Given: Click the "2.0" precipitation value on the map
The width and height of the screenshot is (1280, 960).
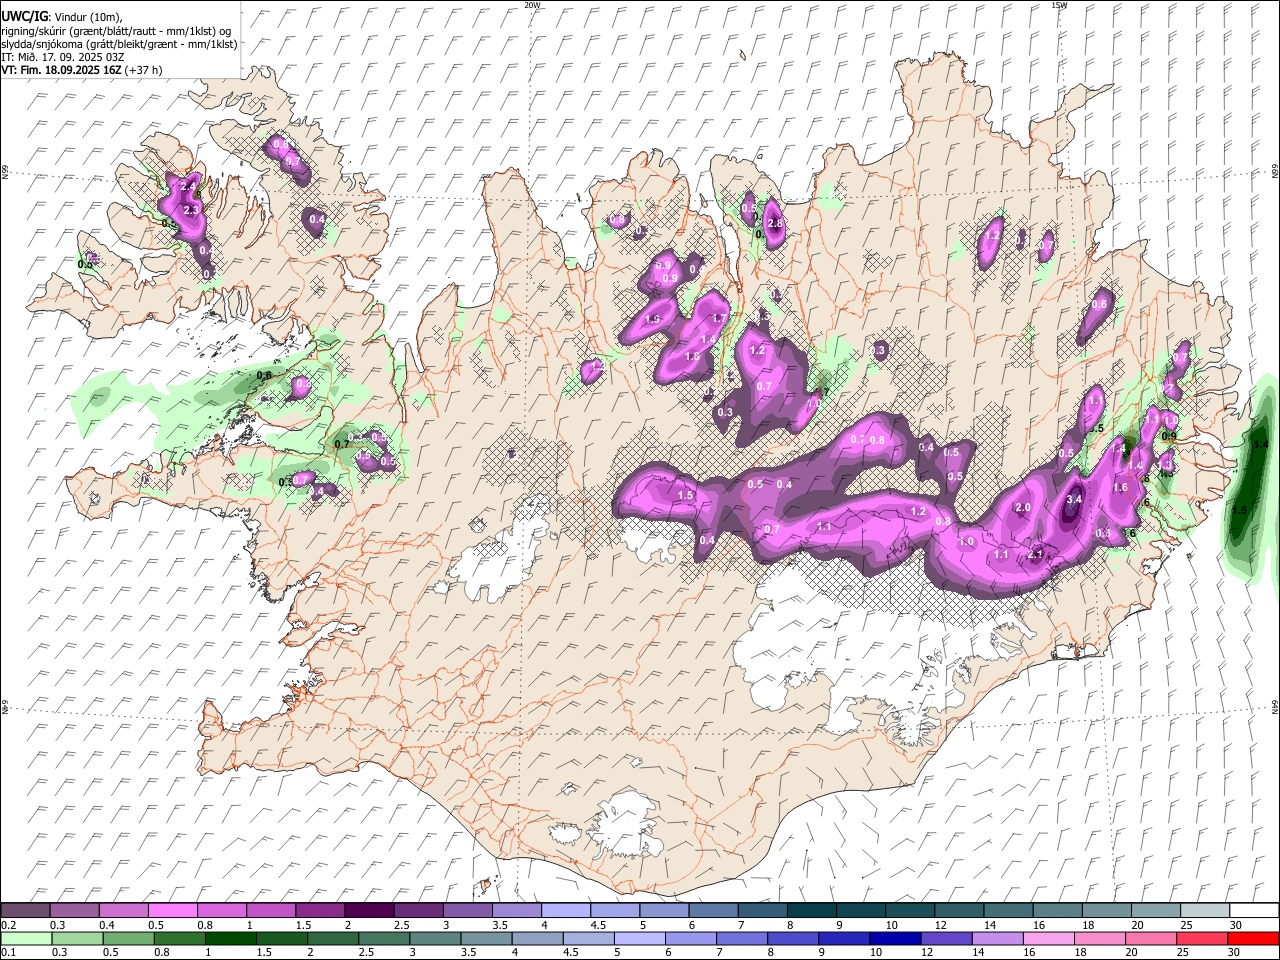Looking at the screenshot, I should tap(1023, 507).
